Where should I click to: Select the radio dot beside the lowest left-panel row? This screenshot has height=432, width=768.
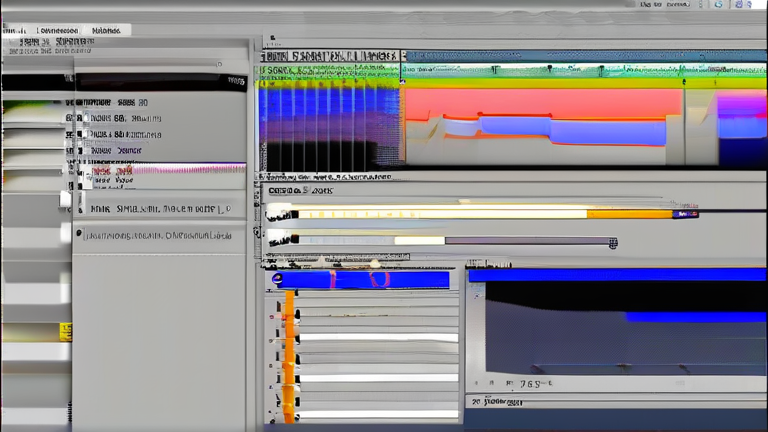[79, 233]
